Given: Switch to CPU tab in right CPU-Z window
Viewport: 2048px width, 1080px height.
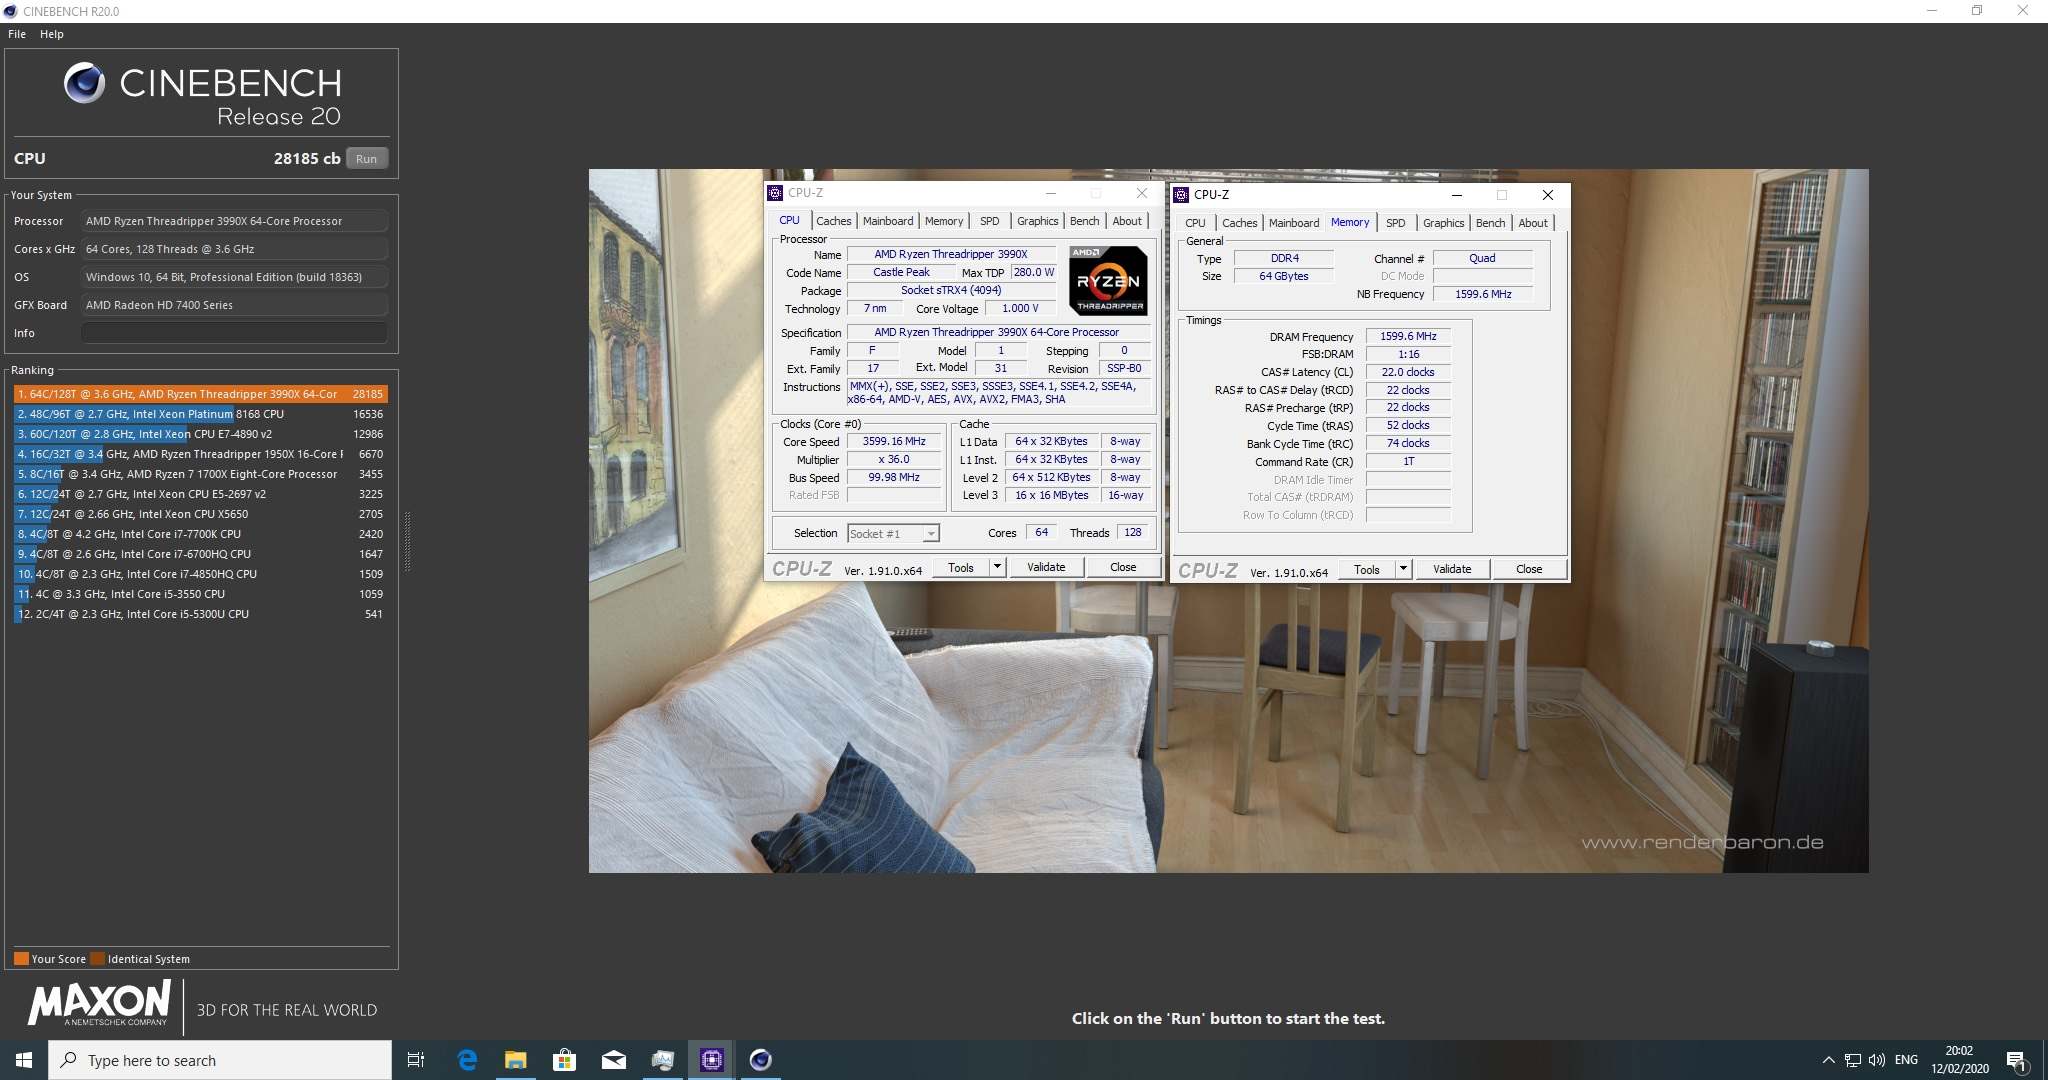Looking at the screenshot, I should (x=1195, y=223).
